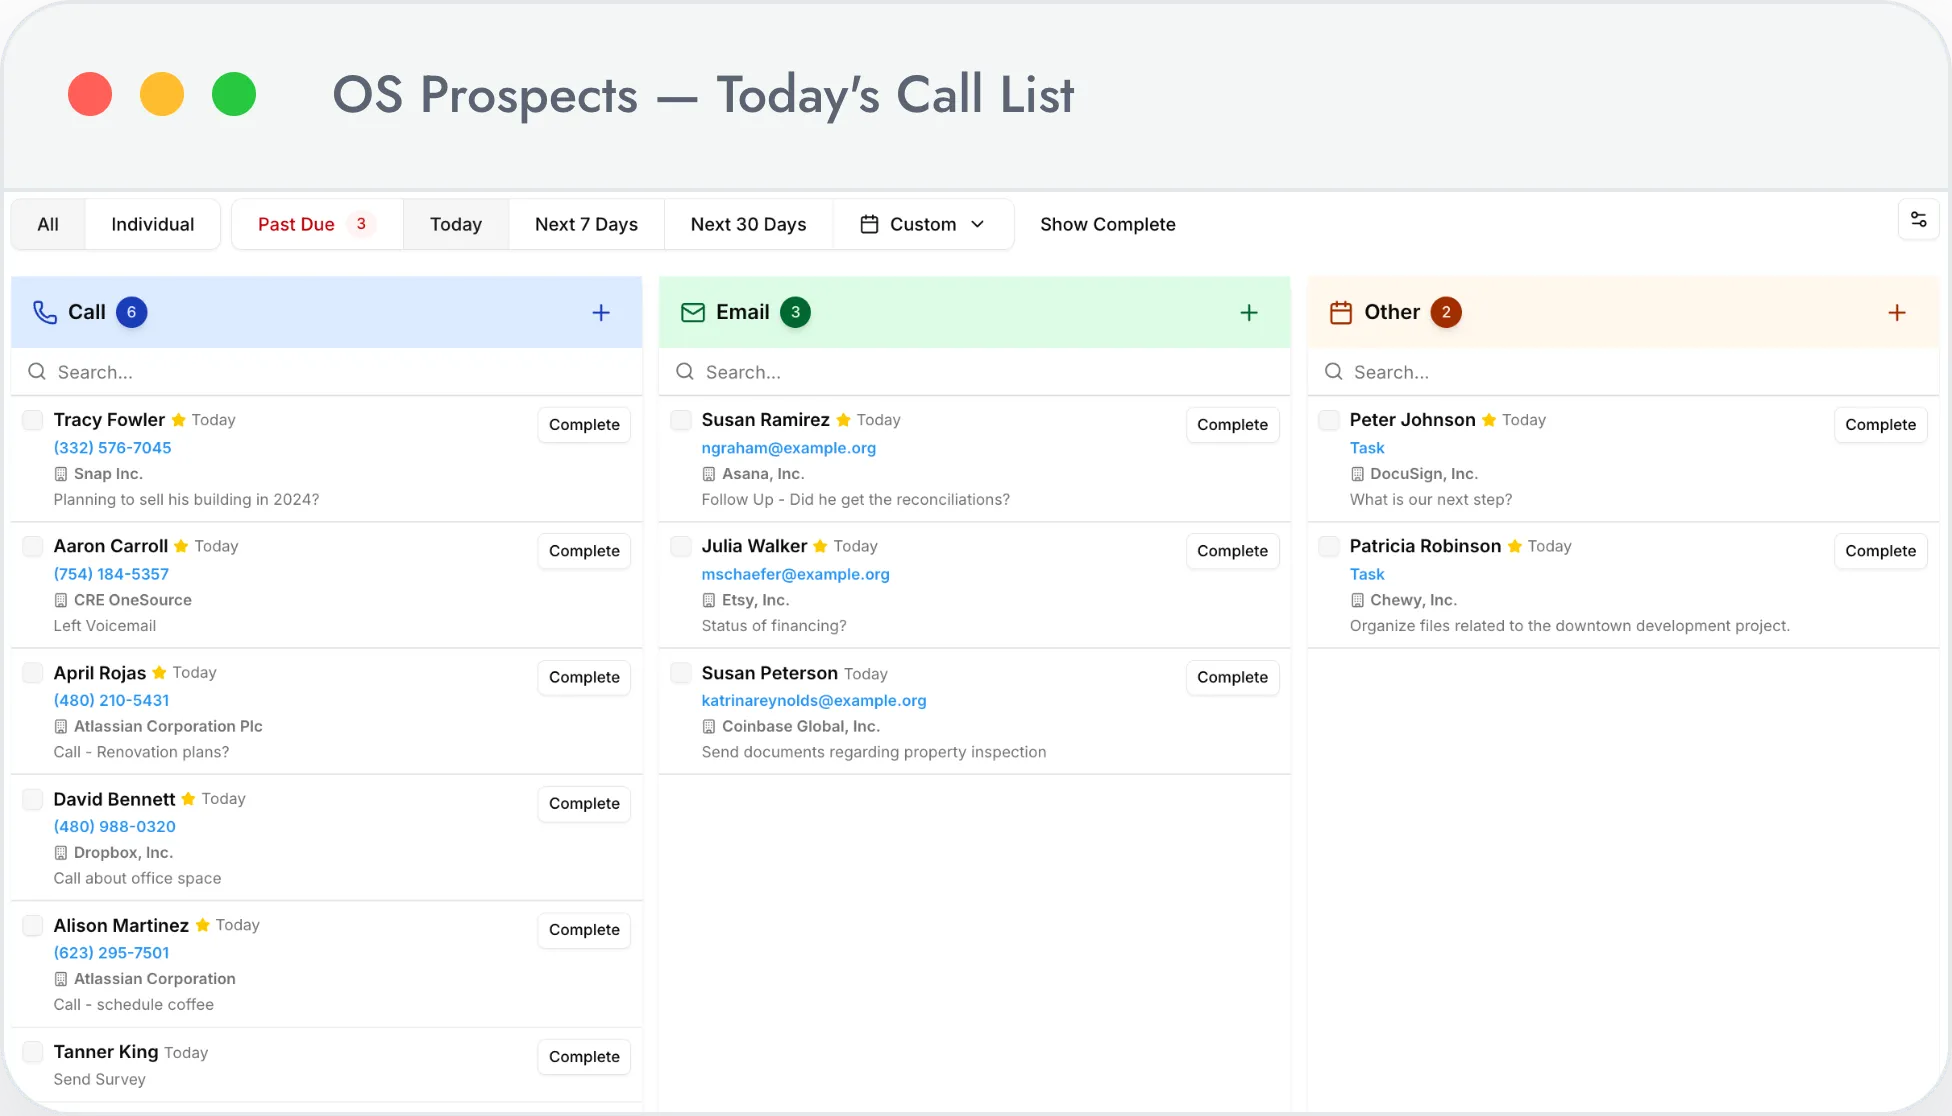
Task: Click the star next to Susan Ramirez
Action: [x=843, y=420]
